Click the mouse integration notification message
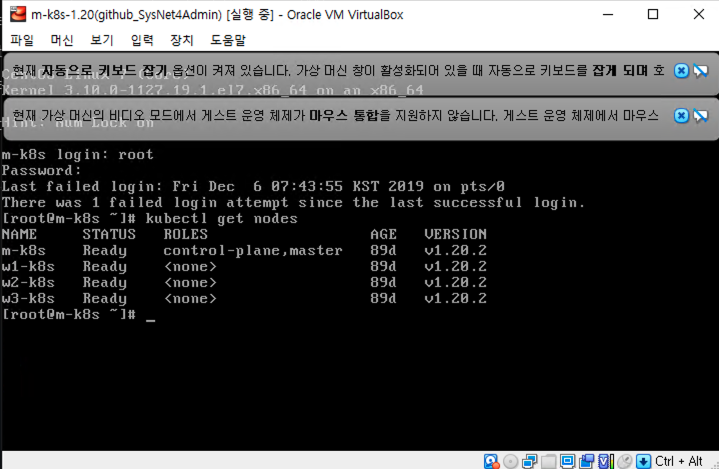The width and height of the screenshot is (719, 469). click(335, 116)
